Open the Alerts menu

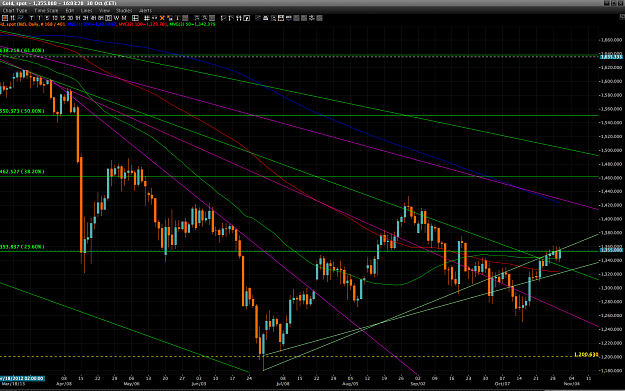coord(145,11)
